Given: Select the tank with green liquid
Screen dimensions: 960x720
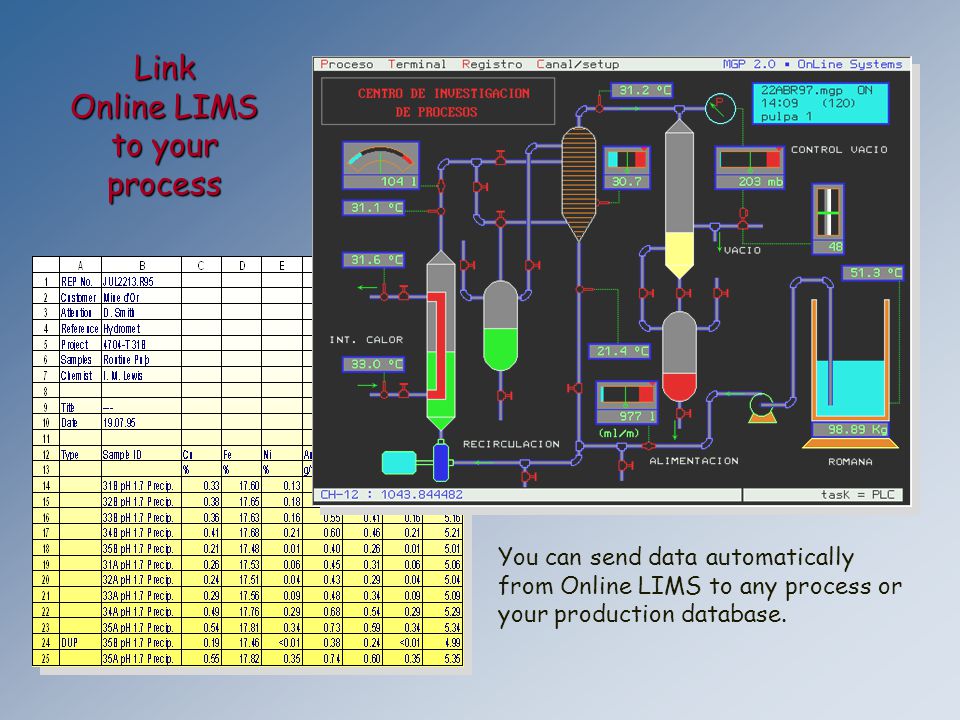Looking at the screenshot, I should tap(500, 326).
